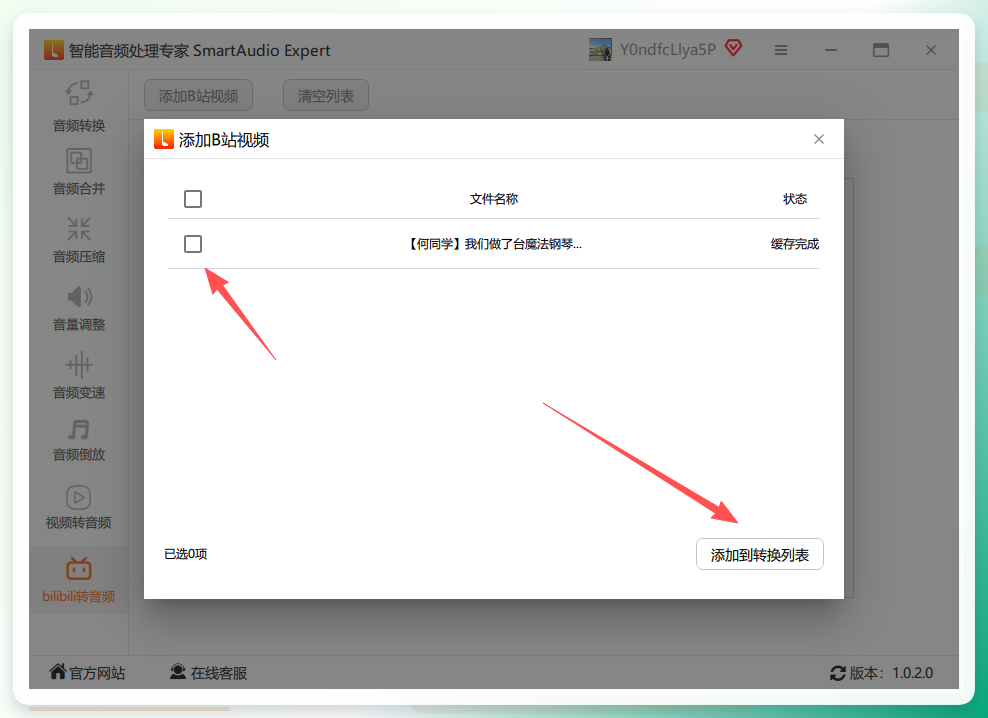The image size is (988, 718).
Task: Click the SmartAudio Expert app logo
Action: tap(54, 50)
